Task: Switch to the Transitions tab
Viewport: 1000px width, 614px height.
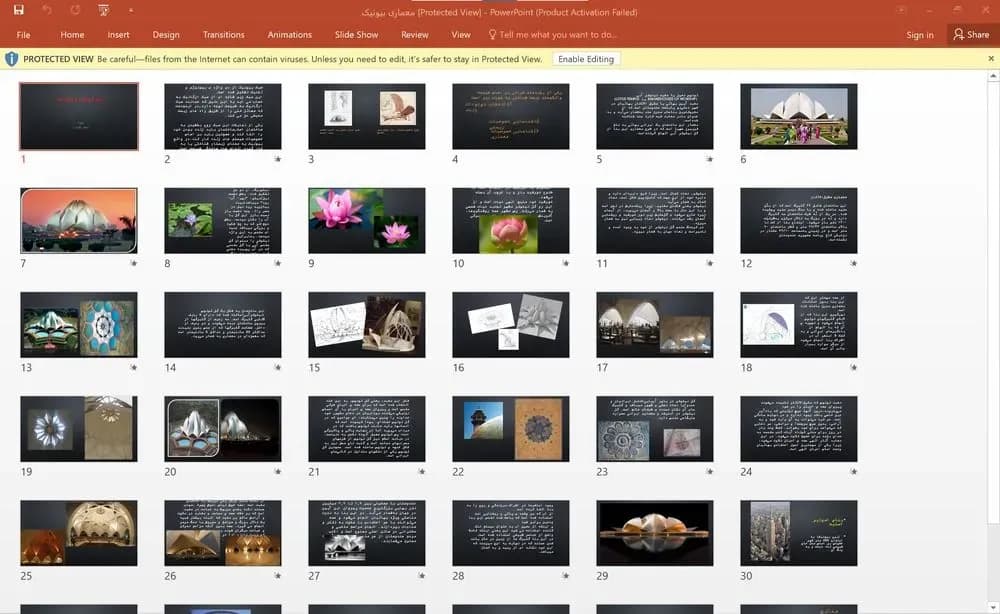Action: click(223, 34)
